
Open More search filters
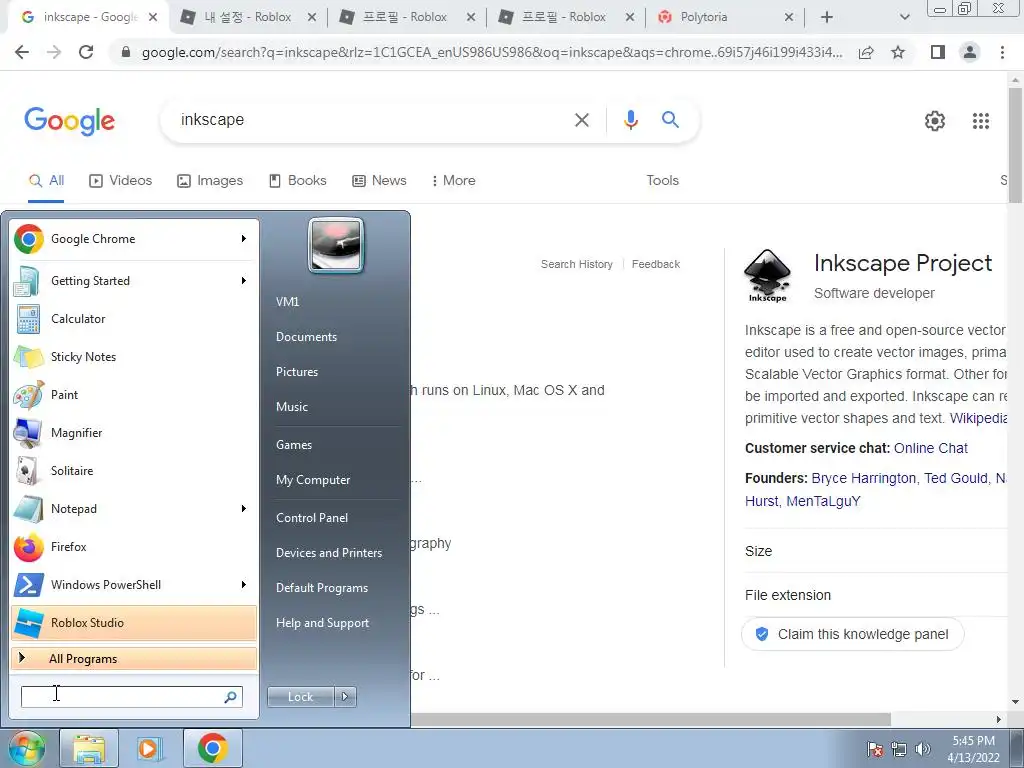tap(453, 180)
